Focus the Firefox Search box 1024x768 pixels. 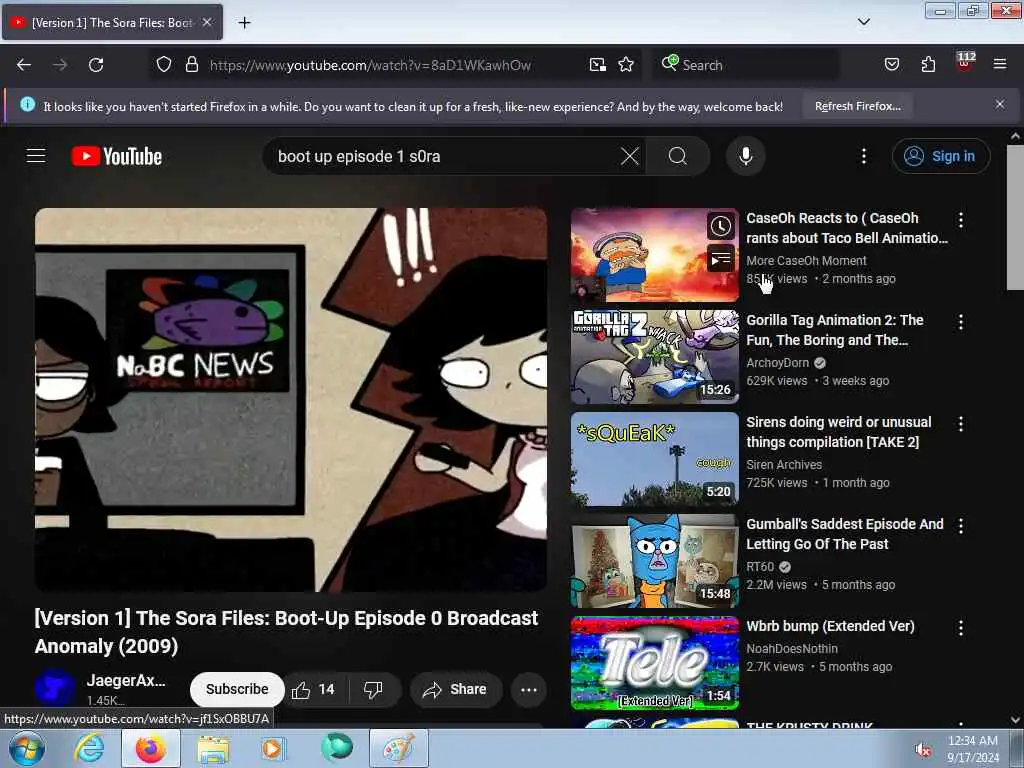pyautogui.click(x=744, y=65)
